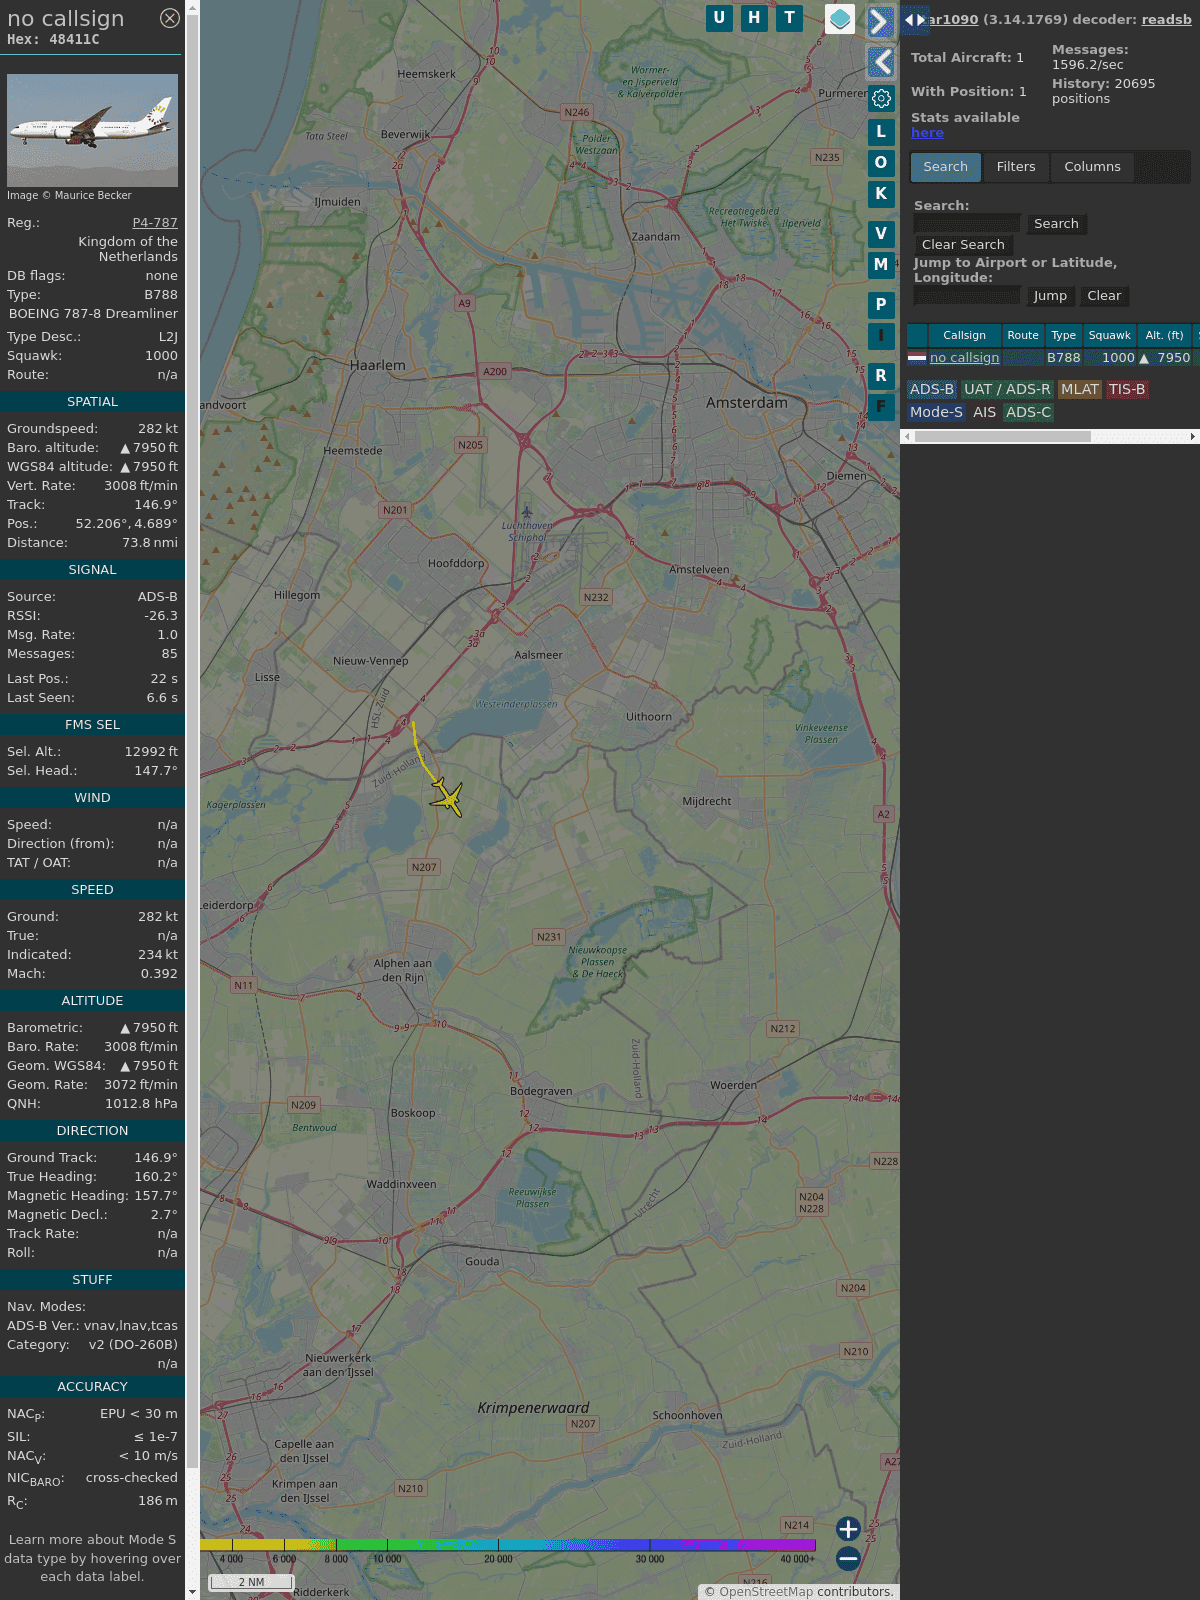This screenshot has width=1200, height=1600.
Task: Click the zoom out minus button
Action: [848, 1558]
